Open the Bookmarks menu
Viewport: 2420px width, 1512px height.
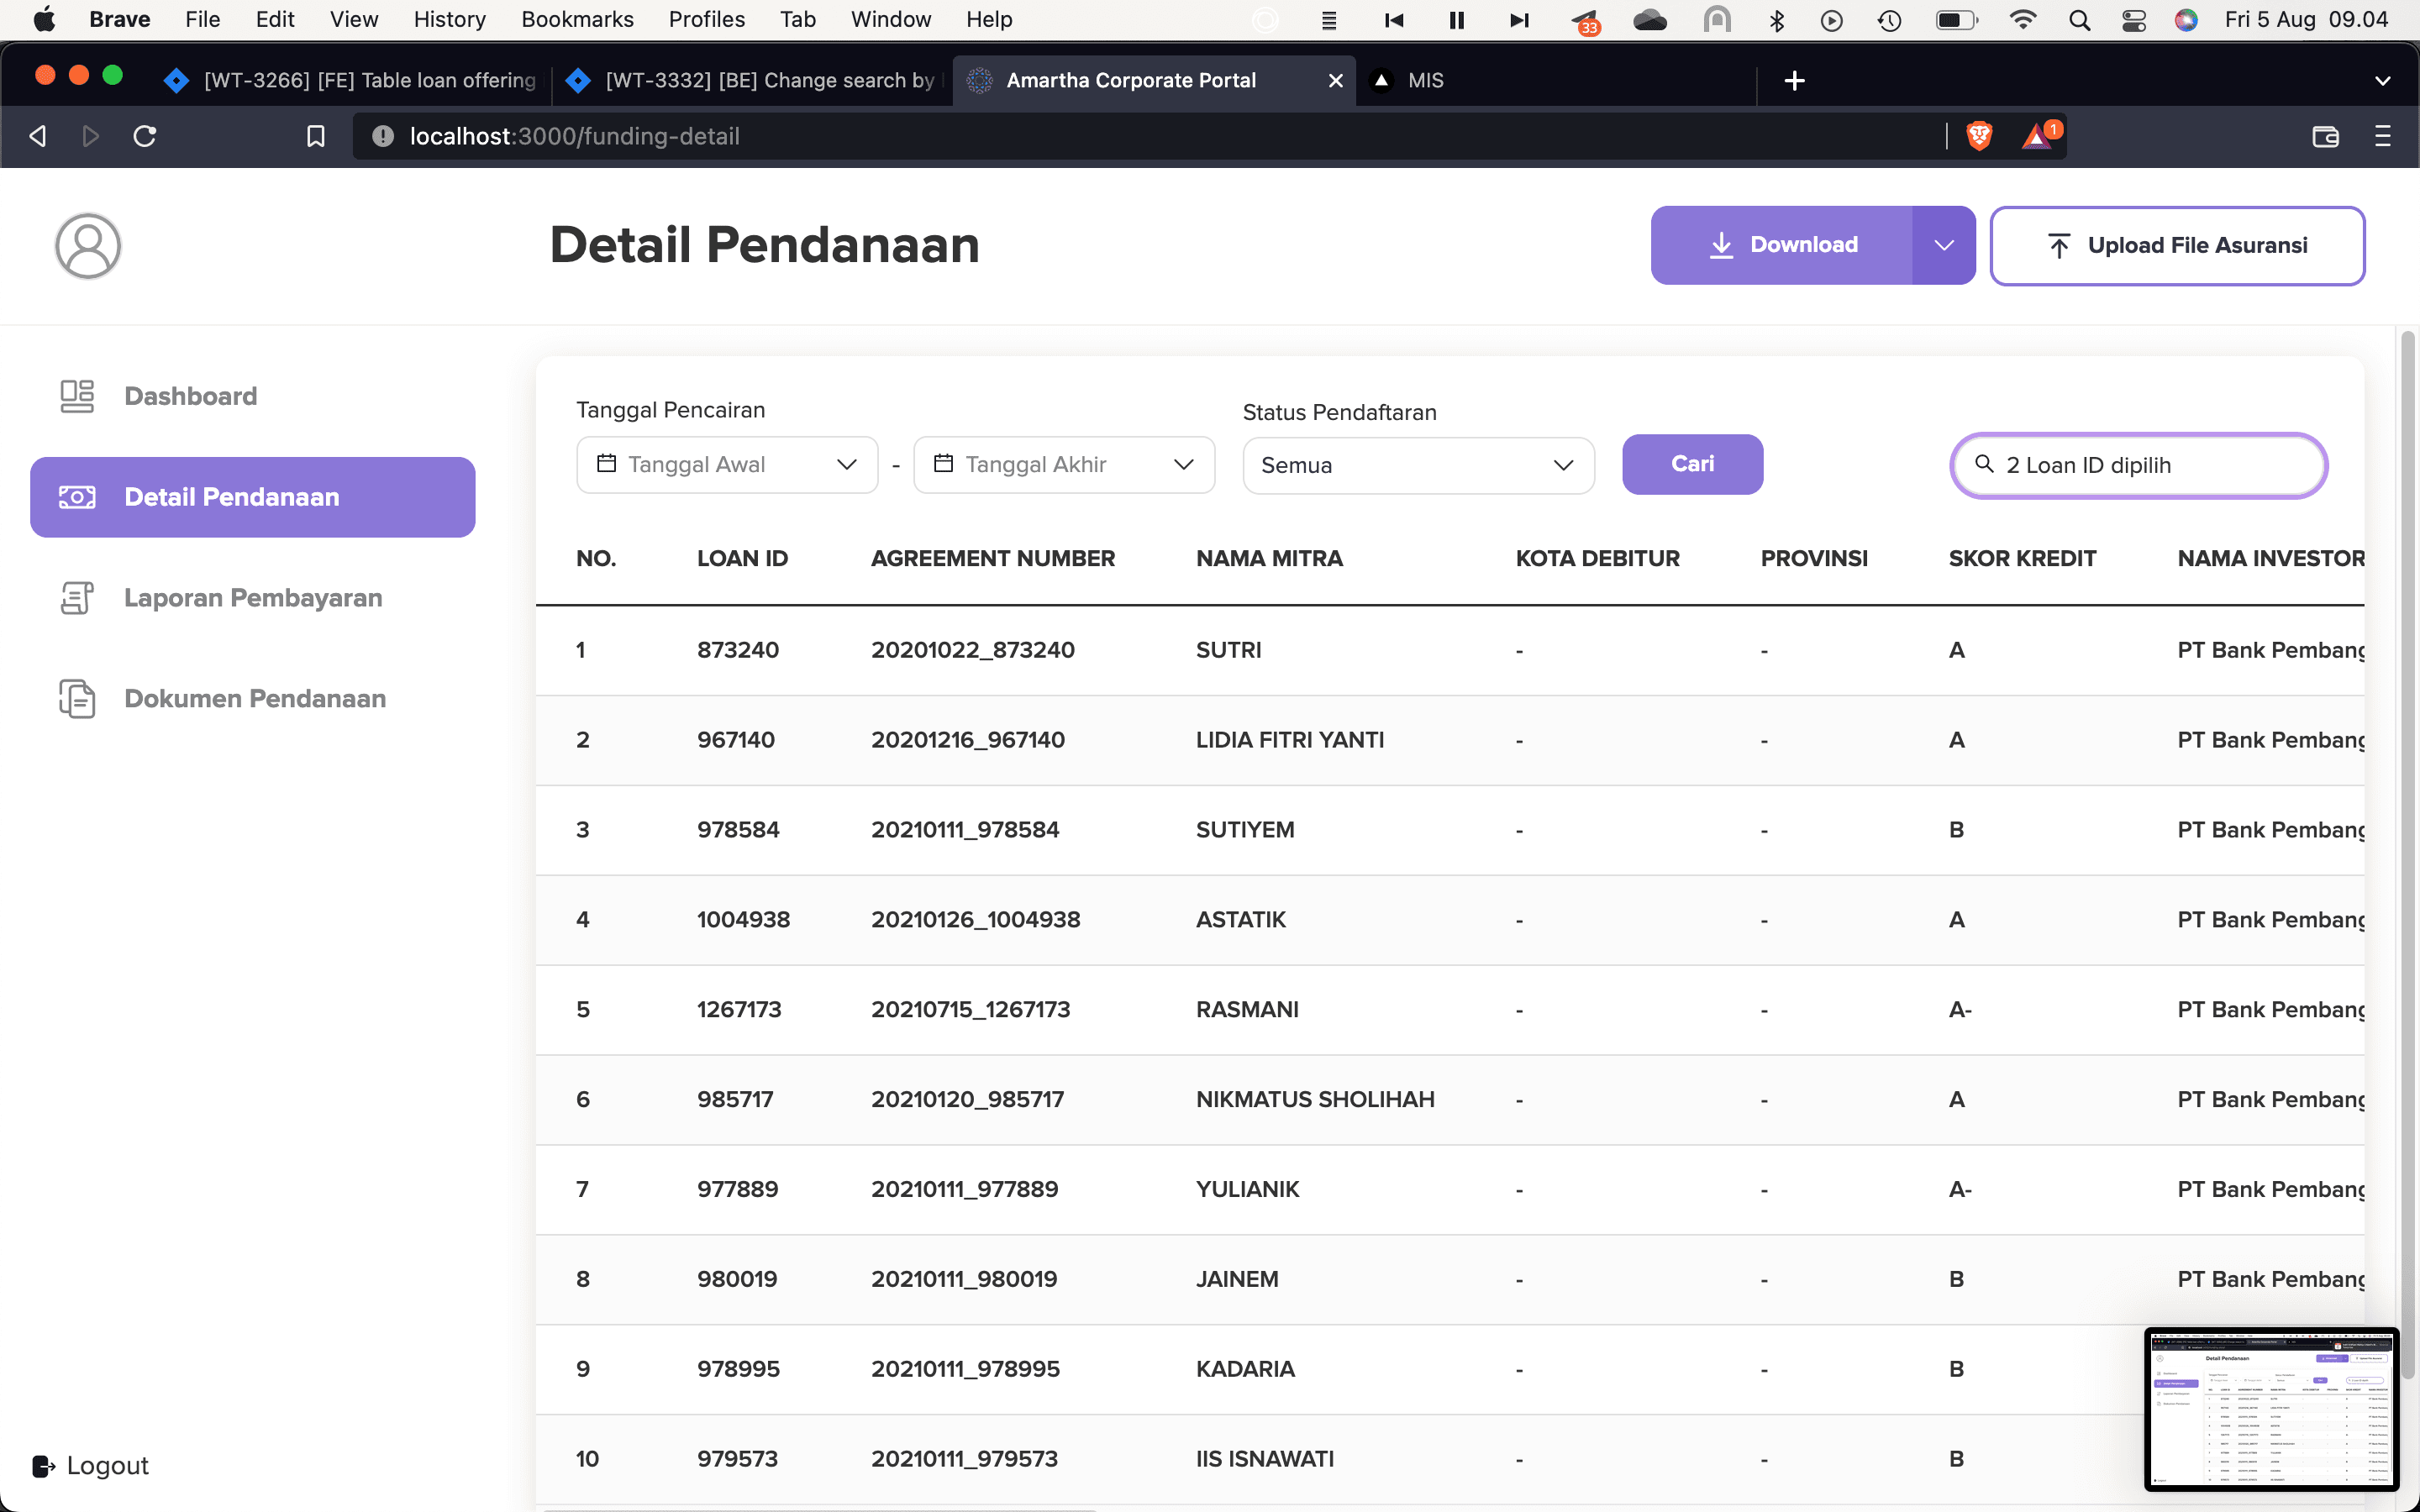[577, 20]
